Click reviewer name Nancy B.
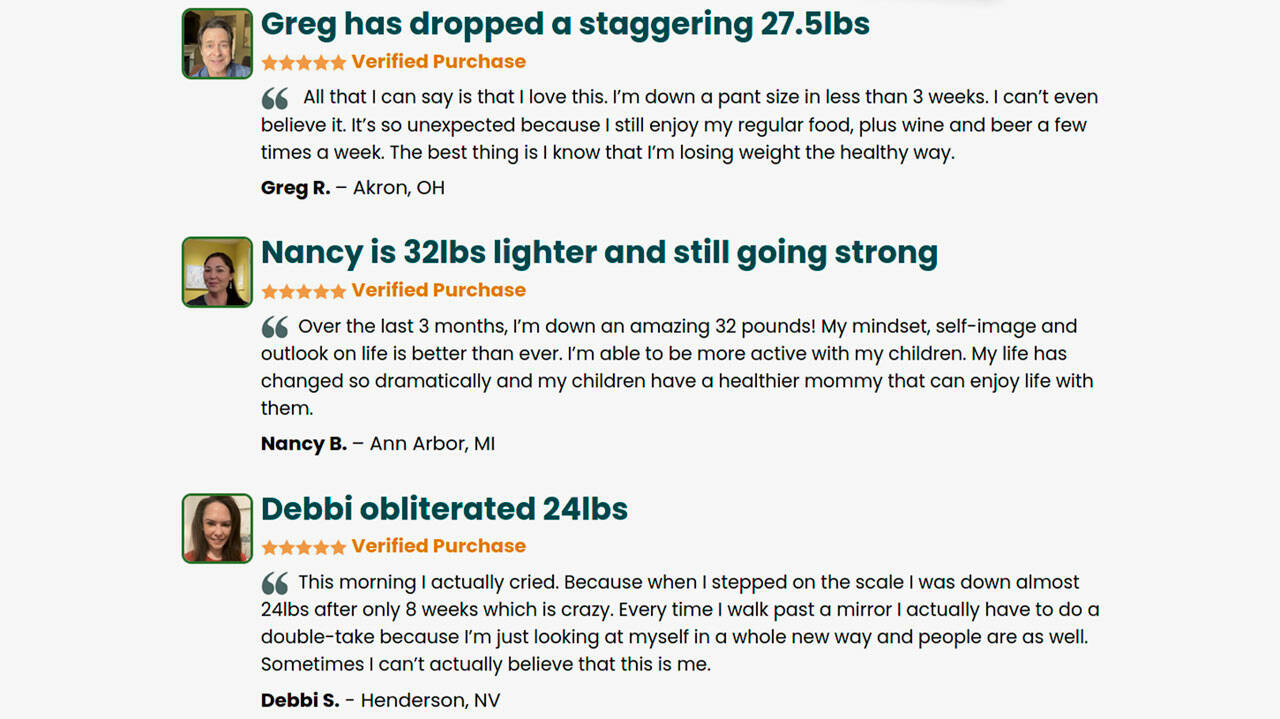This screenshot has height=719, width=1280. [x=303, y=444]
